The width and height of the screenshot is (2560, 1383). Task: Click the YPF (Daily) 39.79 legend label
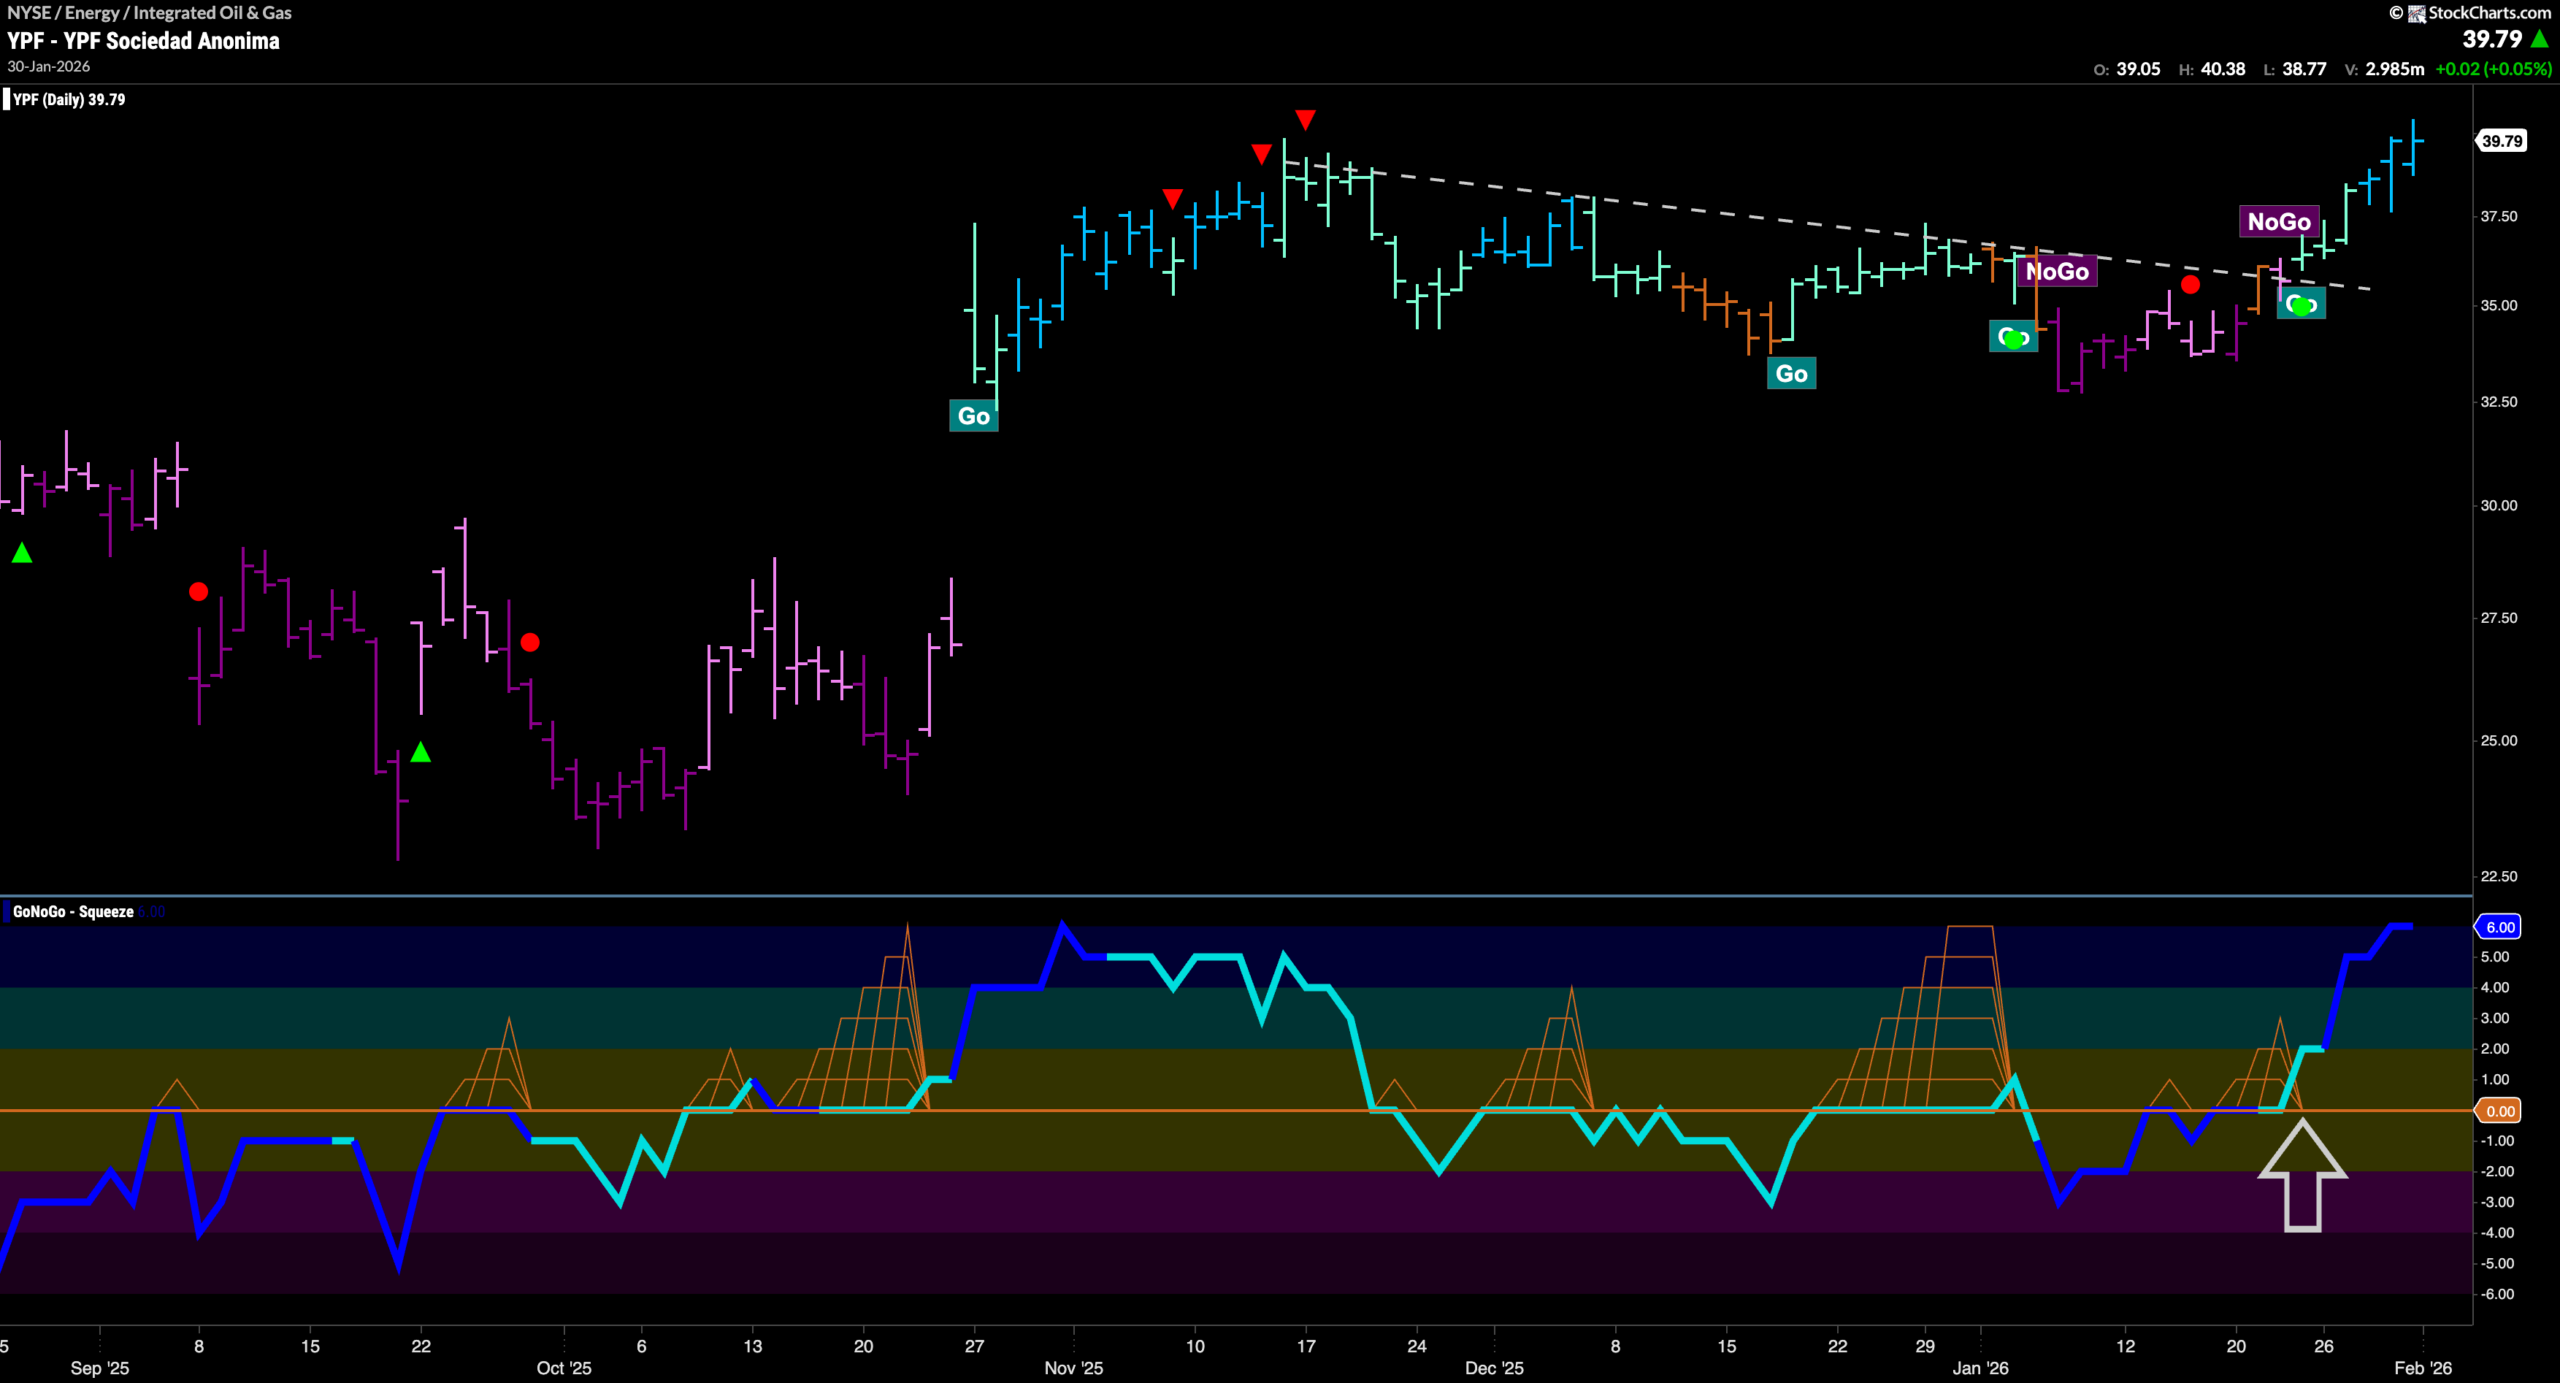tap(68, 99)
